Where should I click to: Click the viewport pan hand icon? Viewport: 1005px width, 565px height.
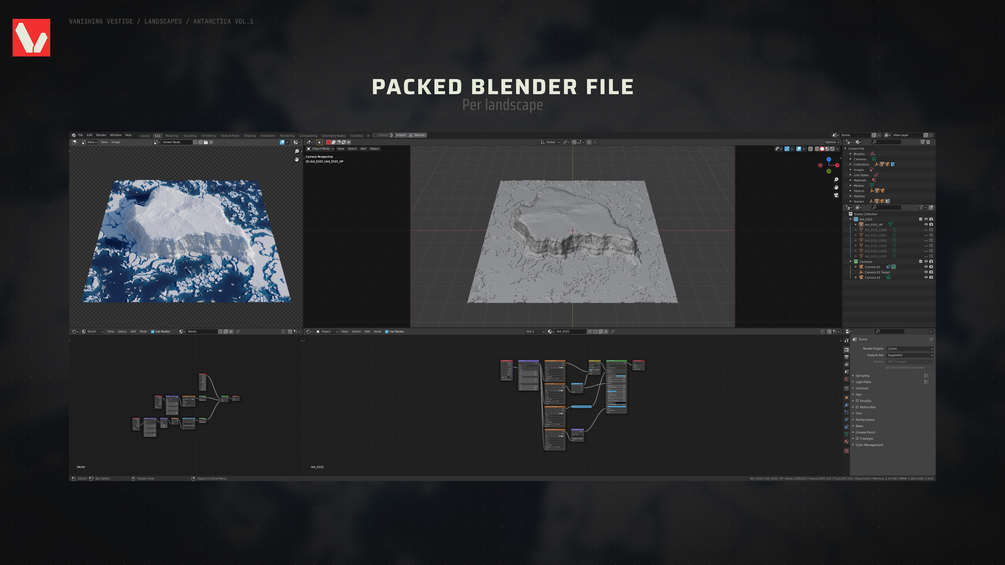pyautogui.click(x=836, y=188)
